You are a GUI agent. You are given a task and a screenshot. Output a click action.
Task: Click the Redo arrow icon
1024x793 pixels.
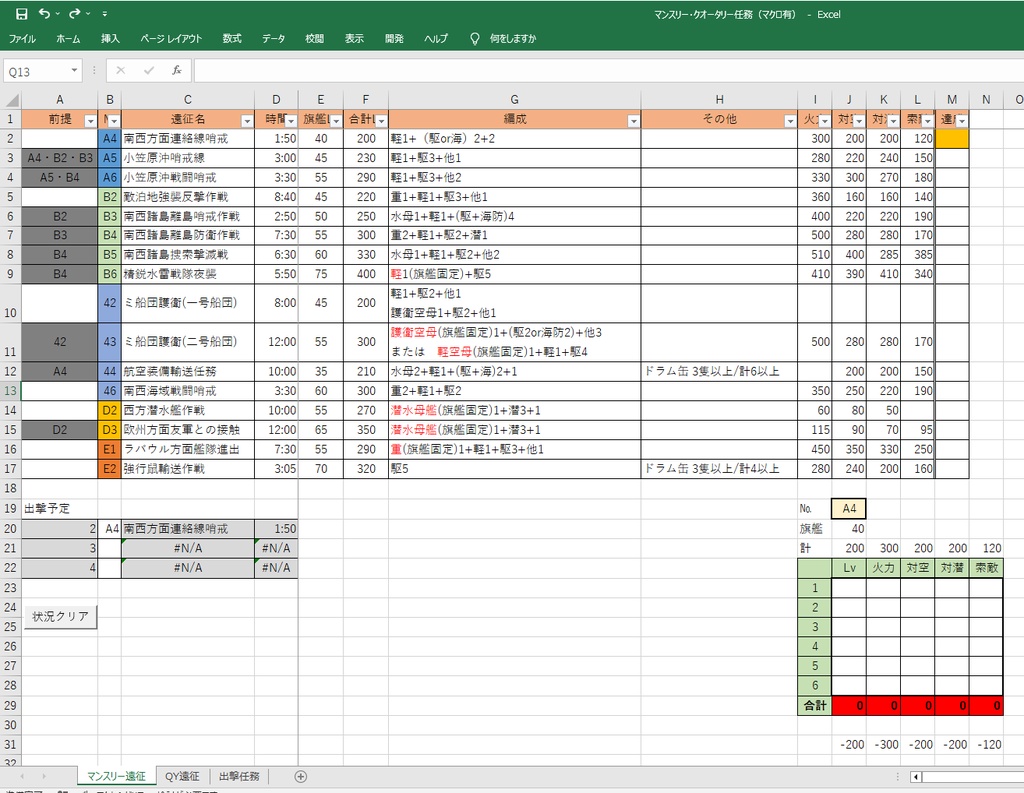coord(74,14)
